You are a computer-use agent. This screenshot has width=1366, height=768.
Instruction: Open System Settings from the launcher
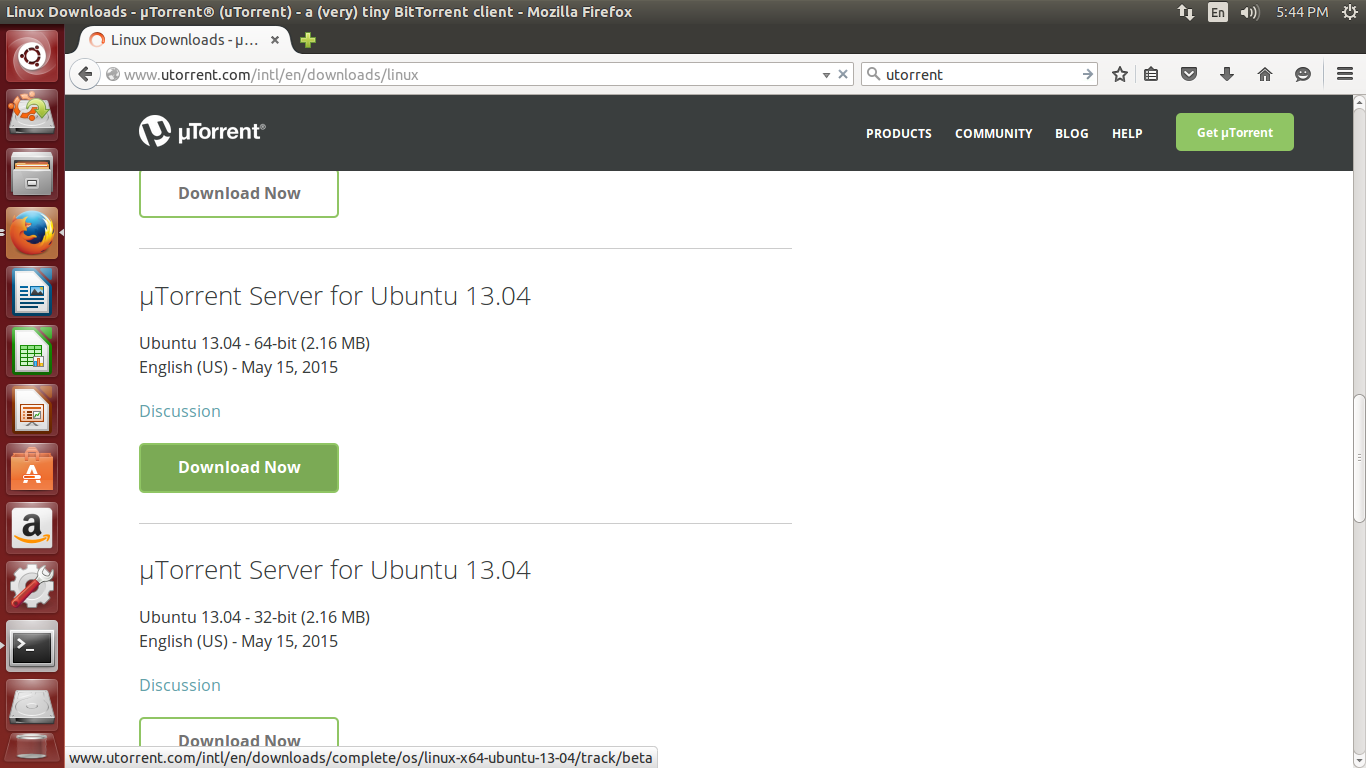pos(32,587)
